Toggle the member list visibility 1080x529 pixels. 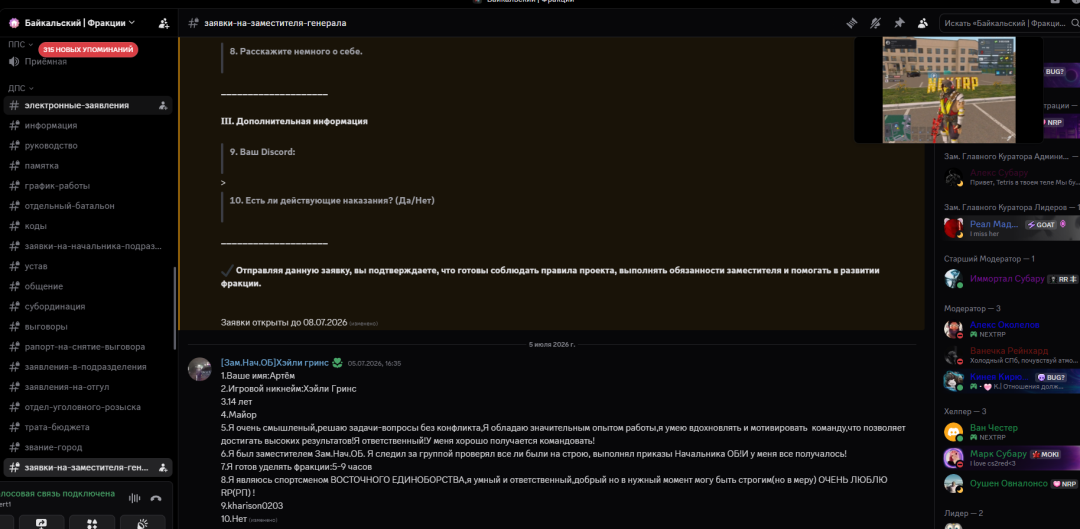tap(922, 23)
